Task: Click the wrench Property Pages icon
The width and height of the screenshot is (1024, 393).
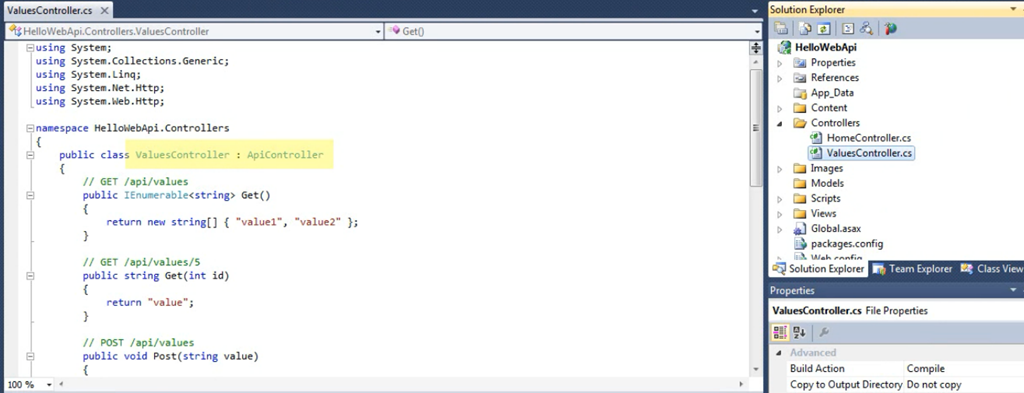Action: pyautogui.click(x=824, y=332)
